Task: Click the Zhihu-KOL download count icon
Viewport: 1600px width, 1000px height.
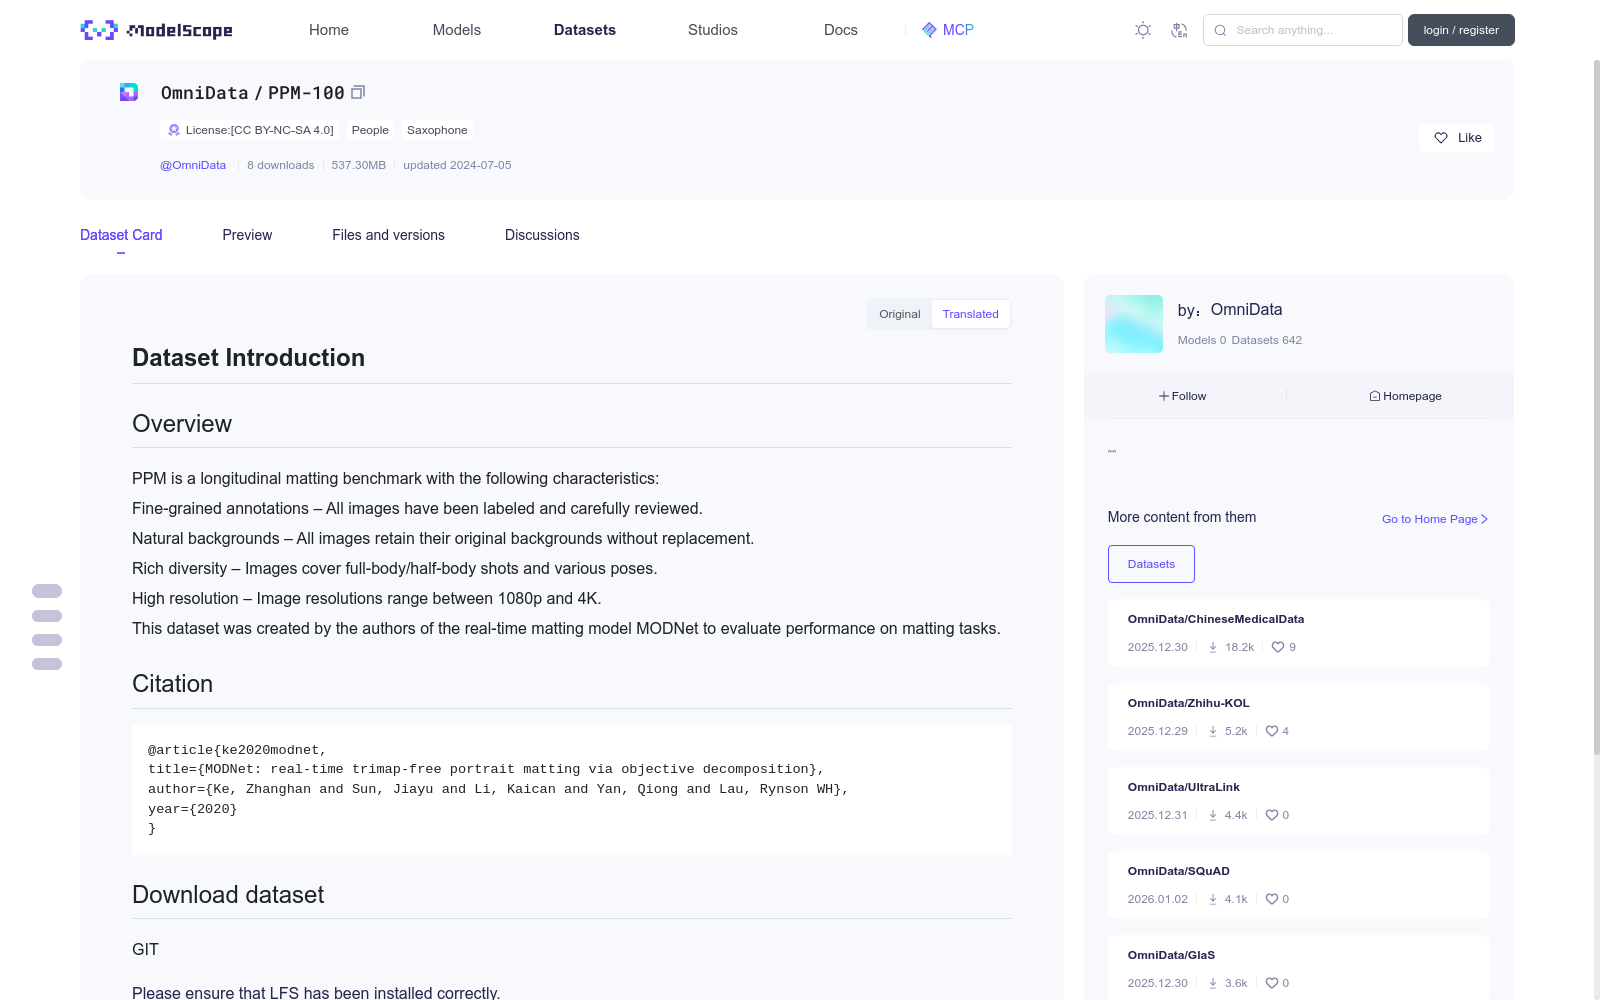Action: [x=1213, y=731]
